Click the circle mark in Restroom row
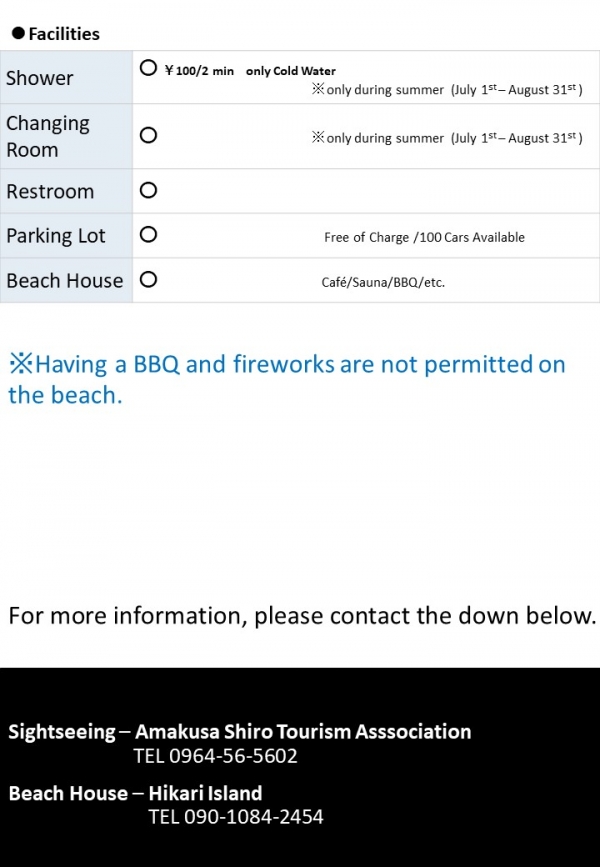 [148, 190]
